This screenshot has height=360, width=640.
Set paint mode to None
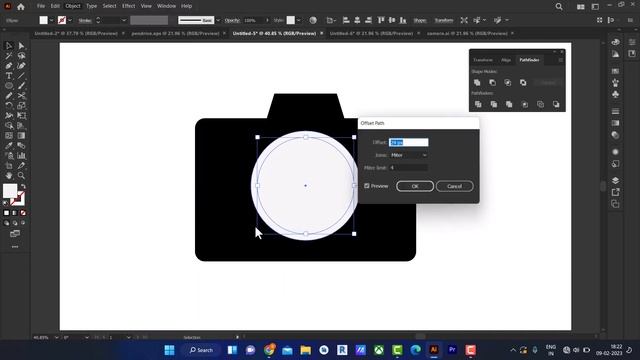(23, 213)
